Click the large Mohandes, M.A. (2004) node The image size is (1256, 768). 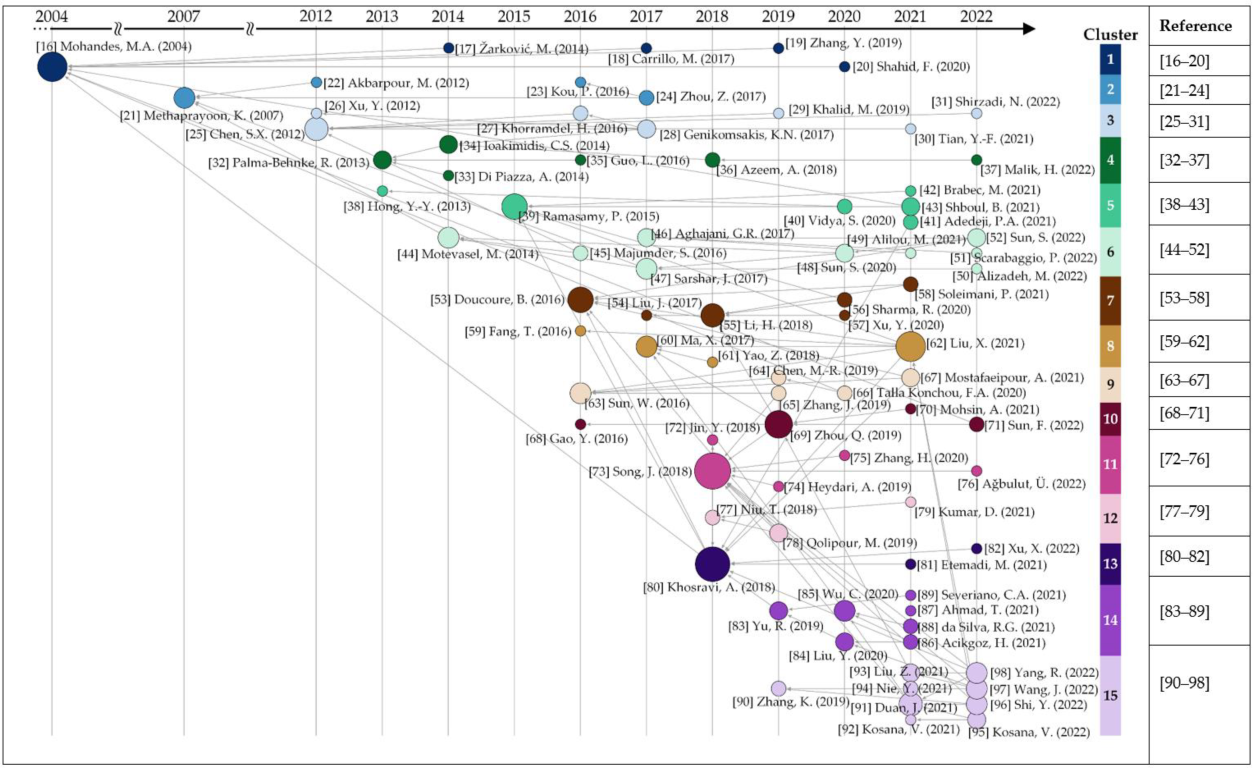click(52, 67)
